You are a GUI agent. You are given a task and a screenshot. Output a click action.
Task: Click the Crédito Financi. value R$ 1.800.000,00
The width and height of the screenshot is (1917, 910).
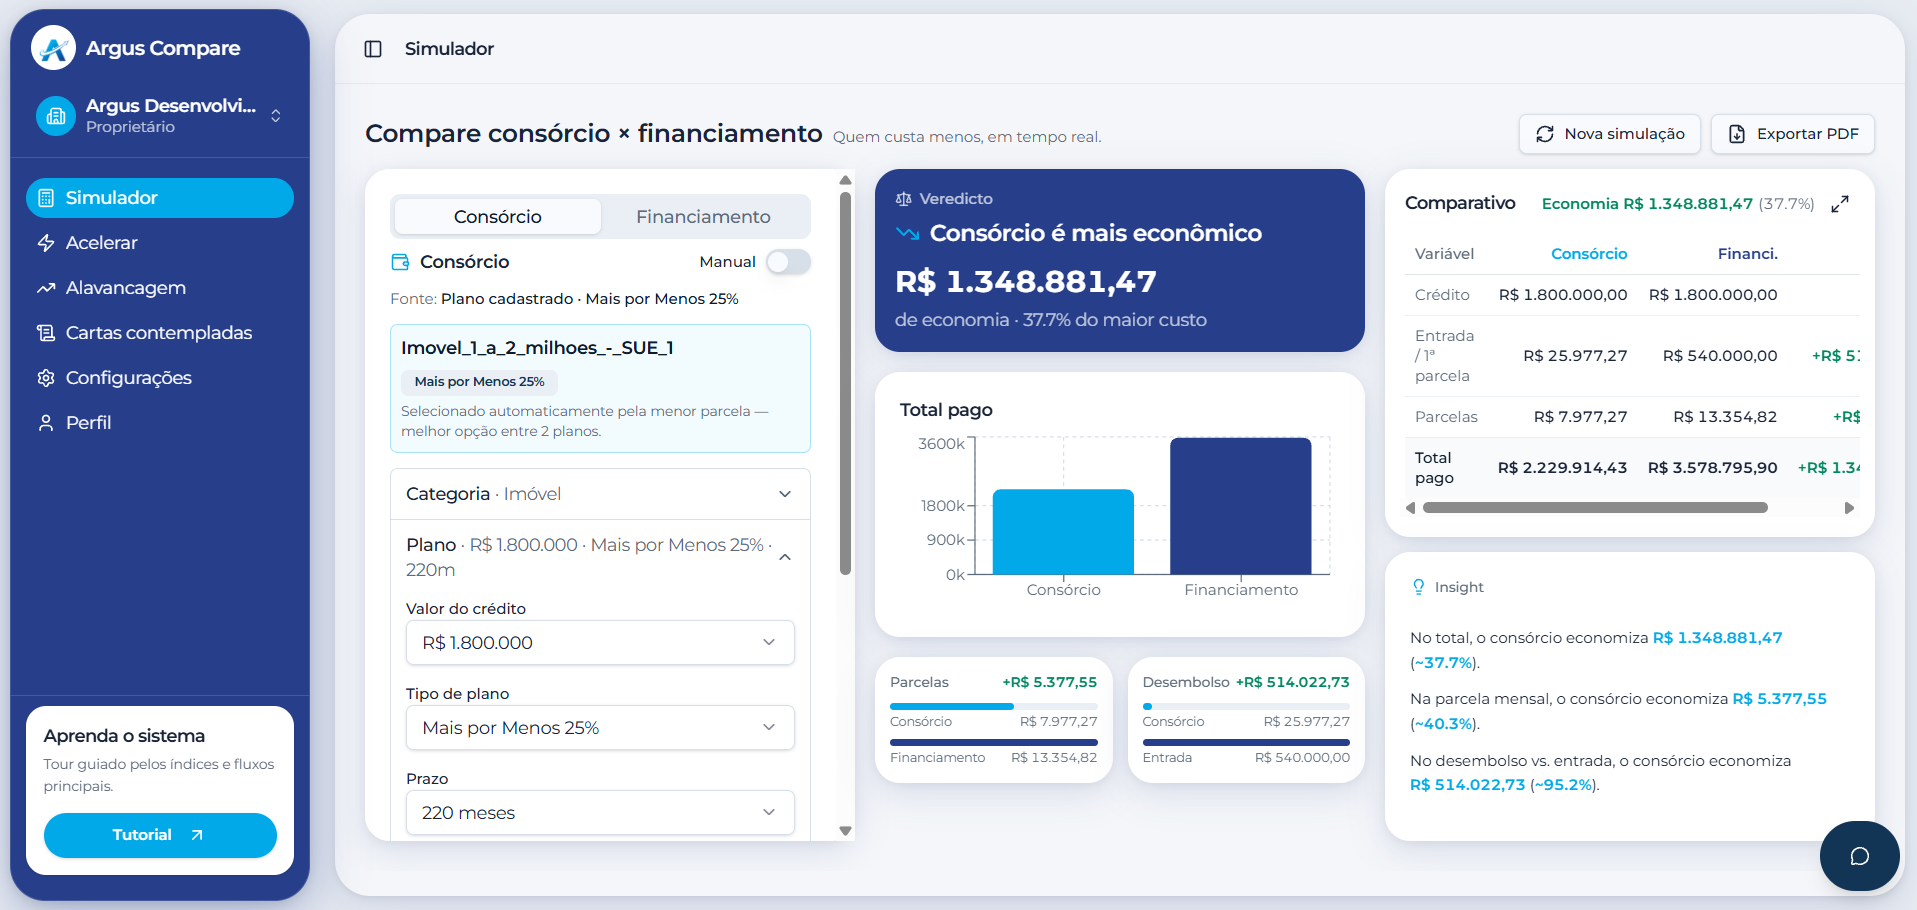[x=1713, y=295]
